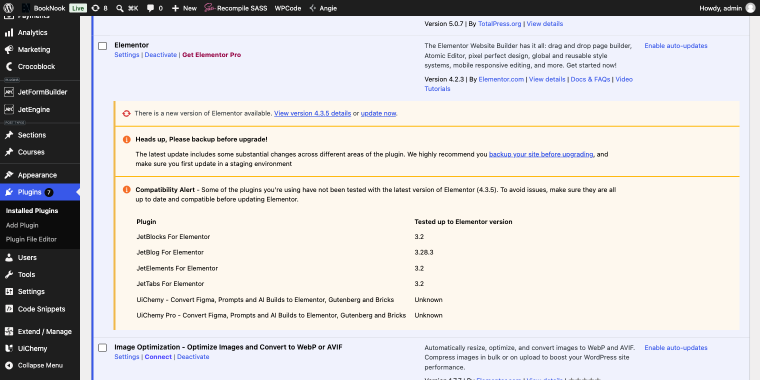This screenshot has width=760, height=380.
Task: Visit the Elementor.com author link
Action: pos(501,79)
